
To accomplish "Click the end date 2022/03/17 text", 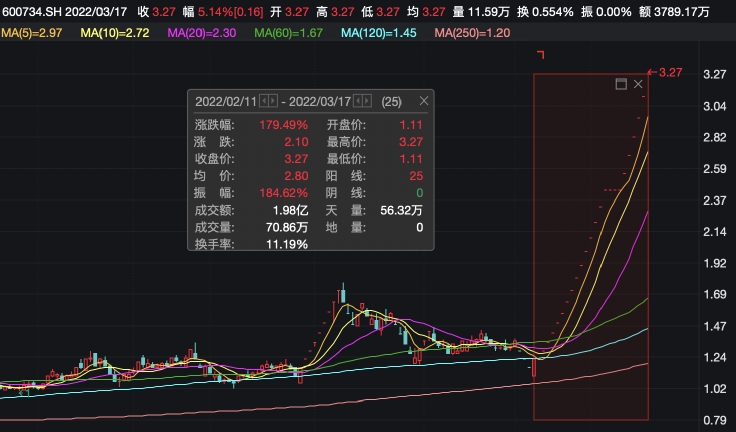I will [320, 101].
